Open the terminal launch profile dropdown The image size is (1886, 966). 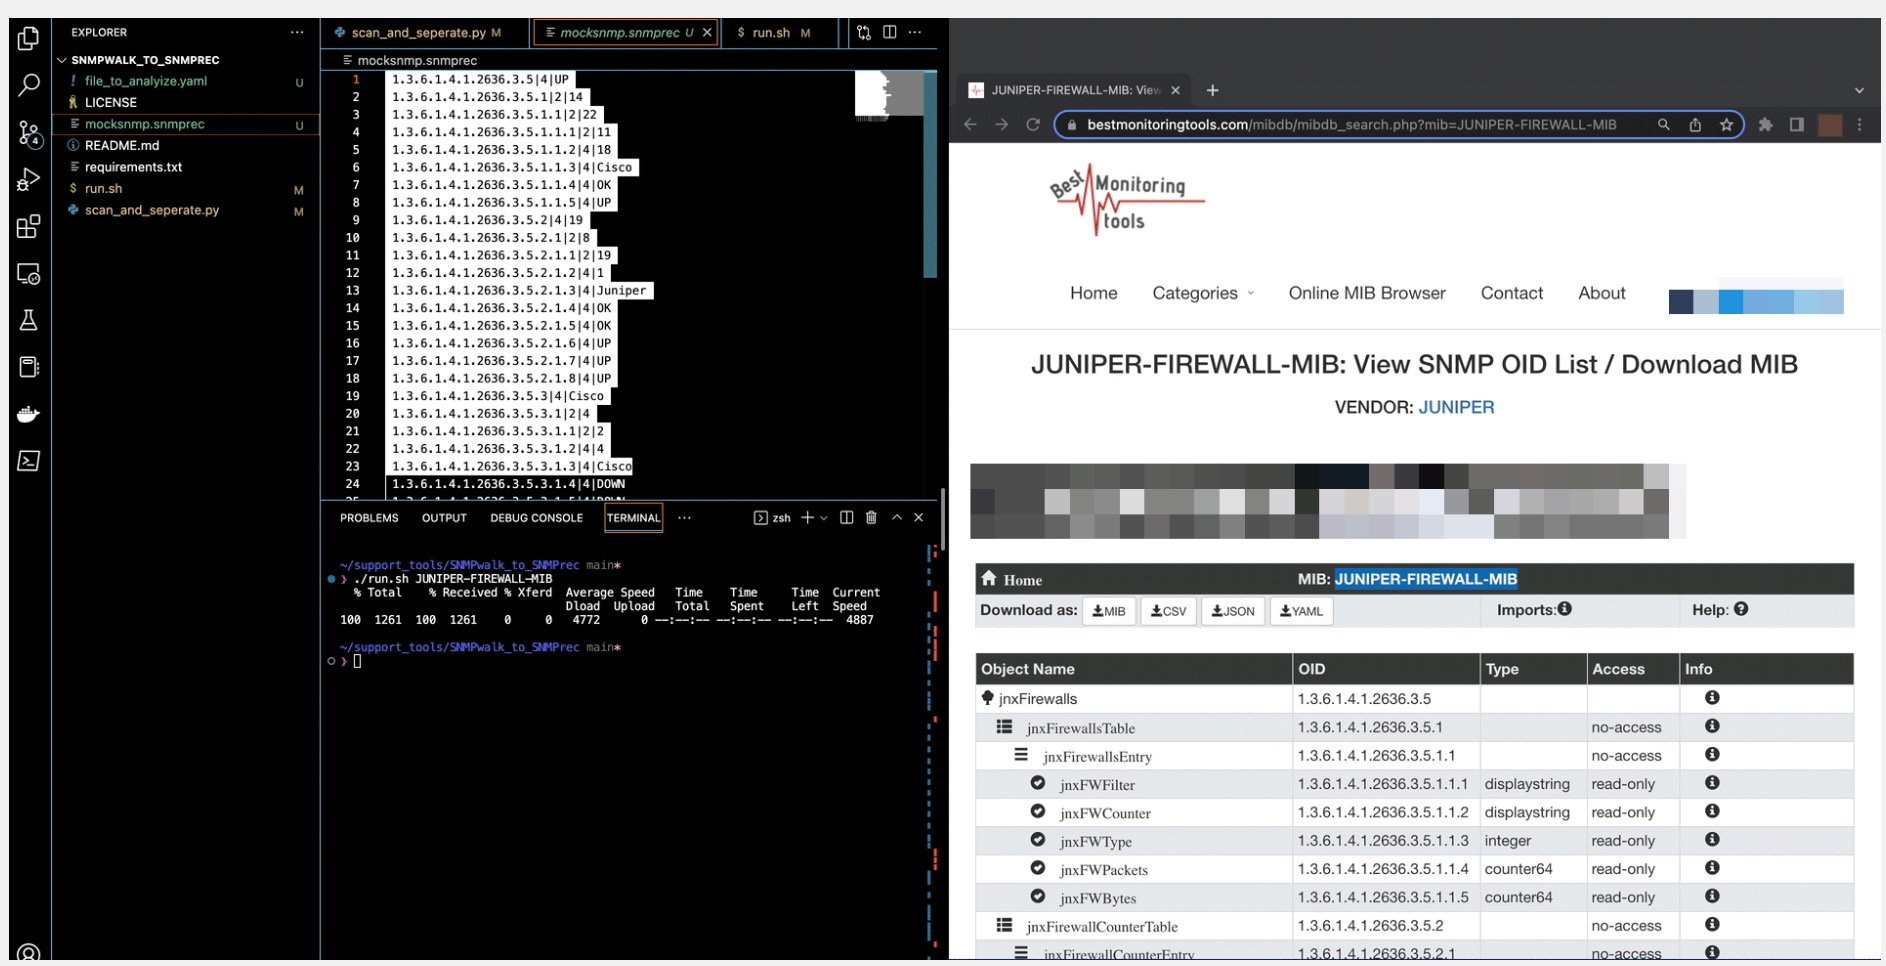(824, 518)
